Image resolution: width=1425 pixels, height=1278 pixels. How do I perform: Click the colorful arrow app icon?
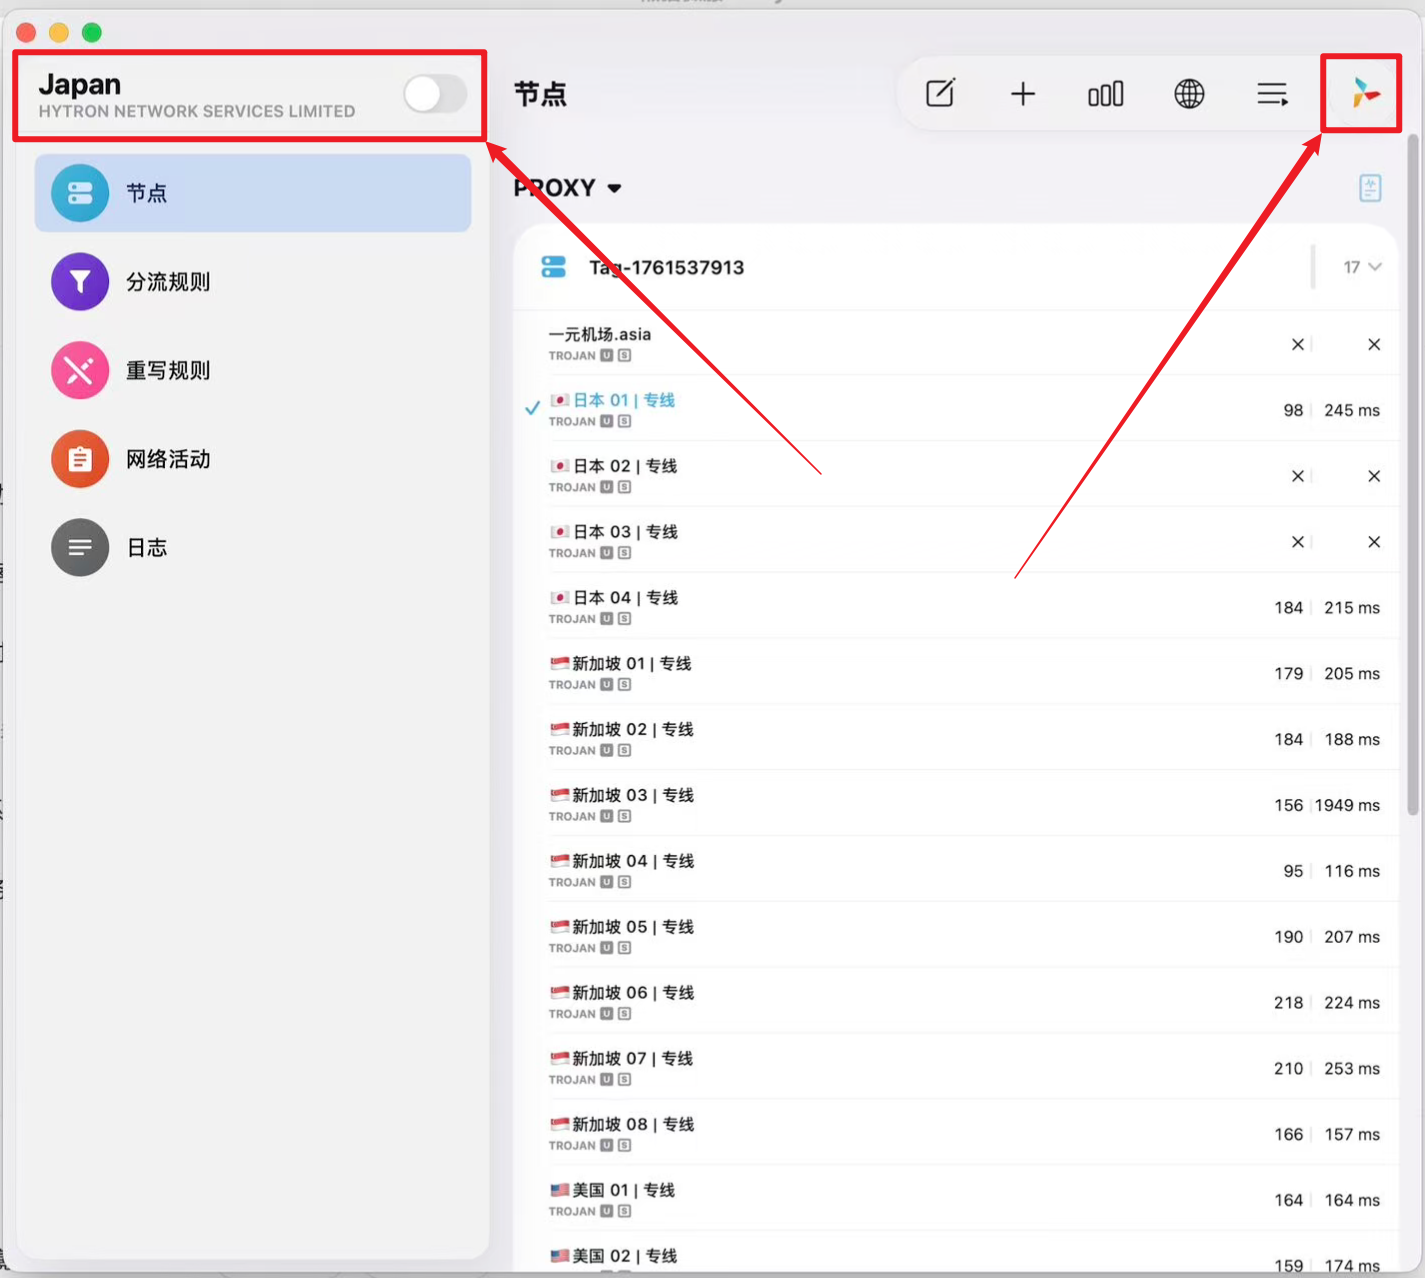click(x=1364, y=93)
